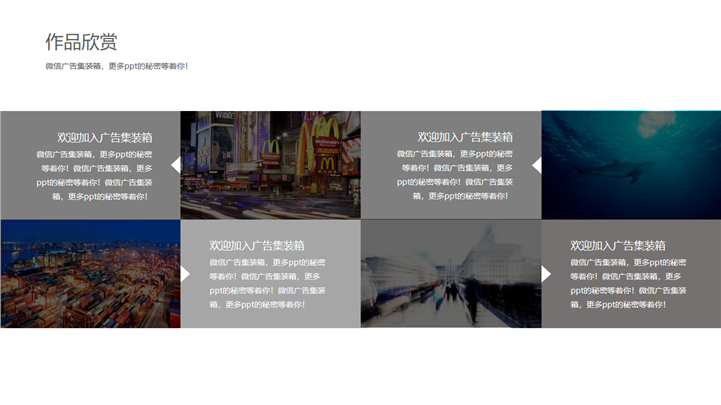
Task: Select the body paragraph left of the shark photo
Action: [456, 176]
